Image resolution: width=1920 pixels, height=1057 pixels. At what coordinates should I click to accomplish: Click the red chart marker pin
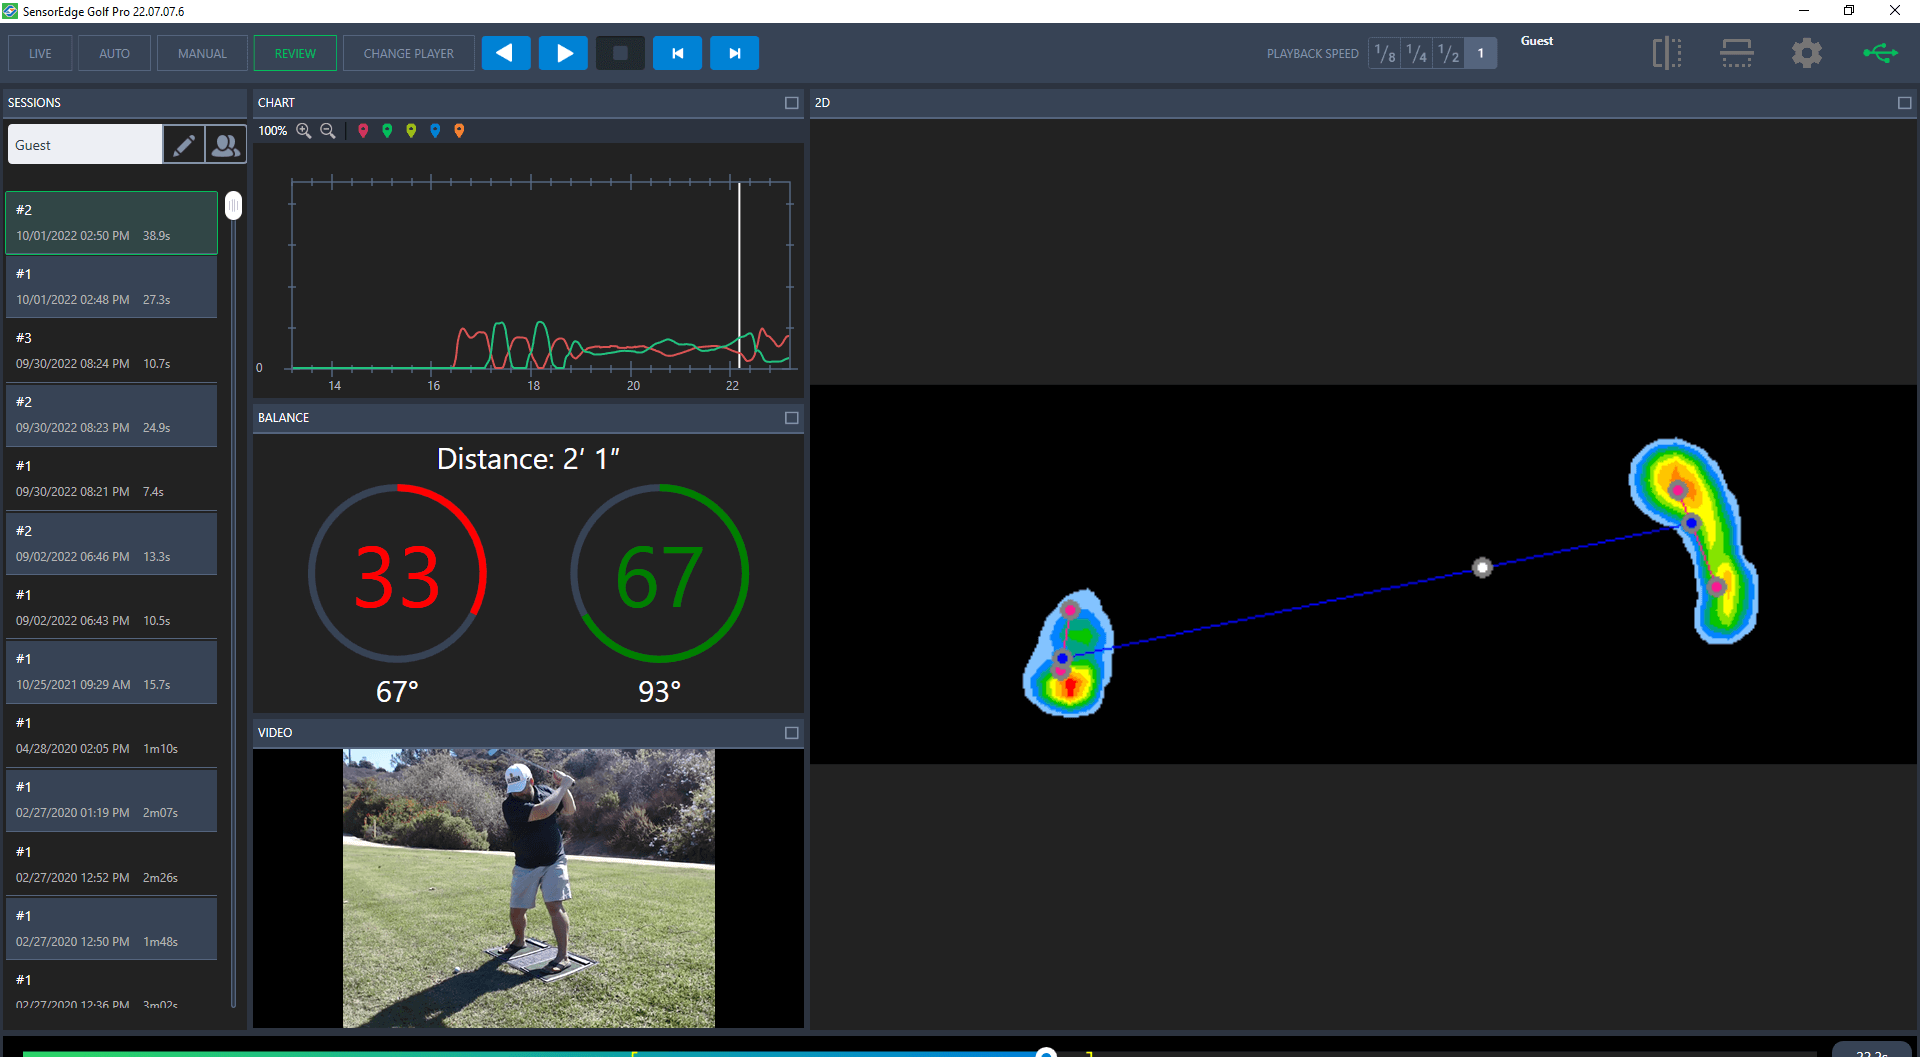coord(363,131)
